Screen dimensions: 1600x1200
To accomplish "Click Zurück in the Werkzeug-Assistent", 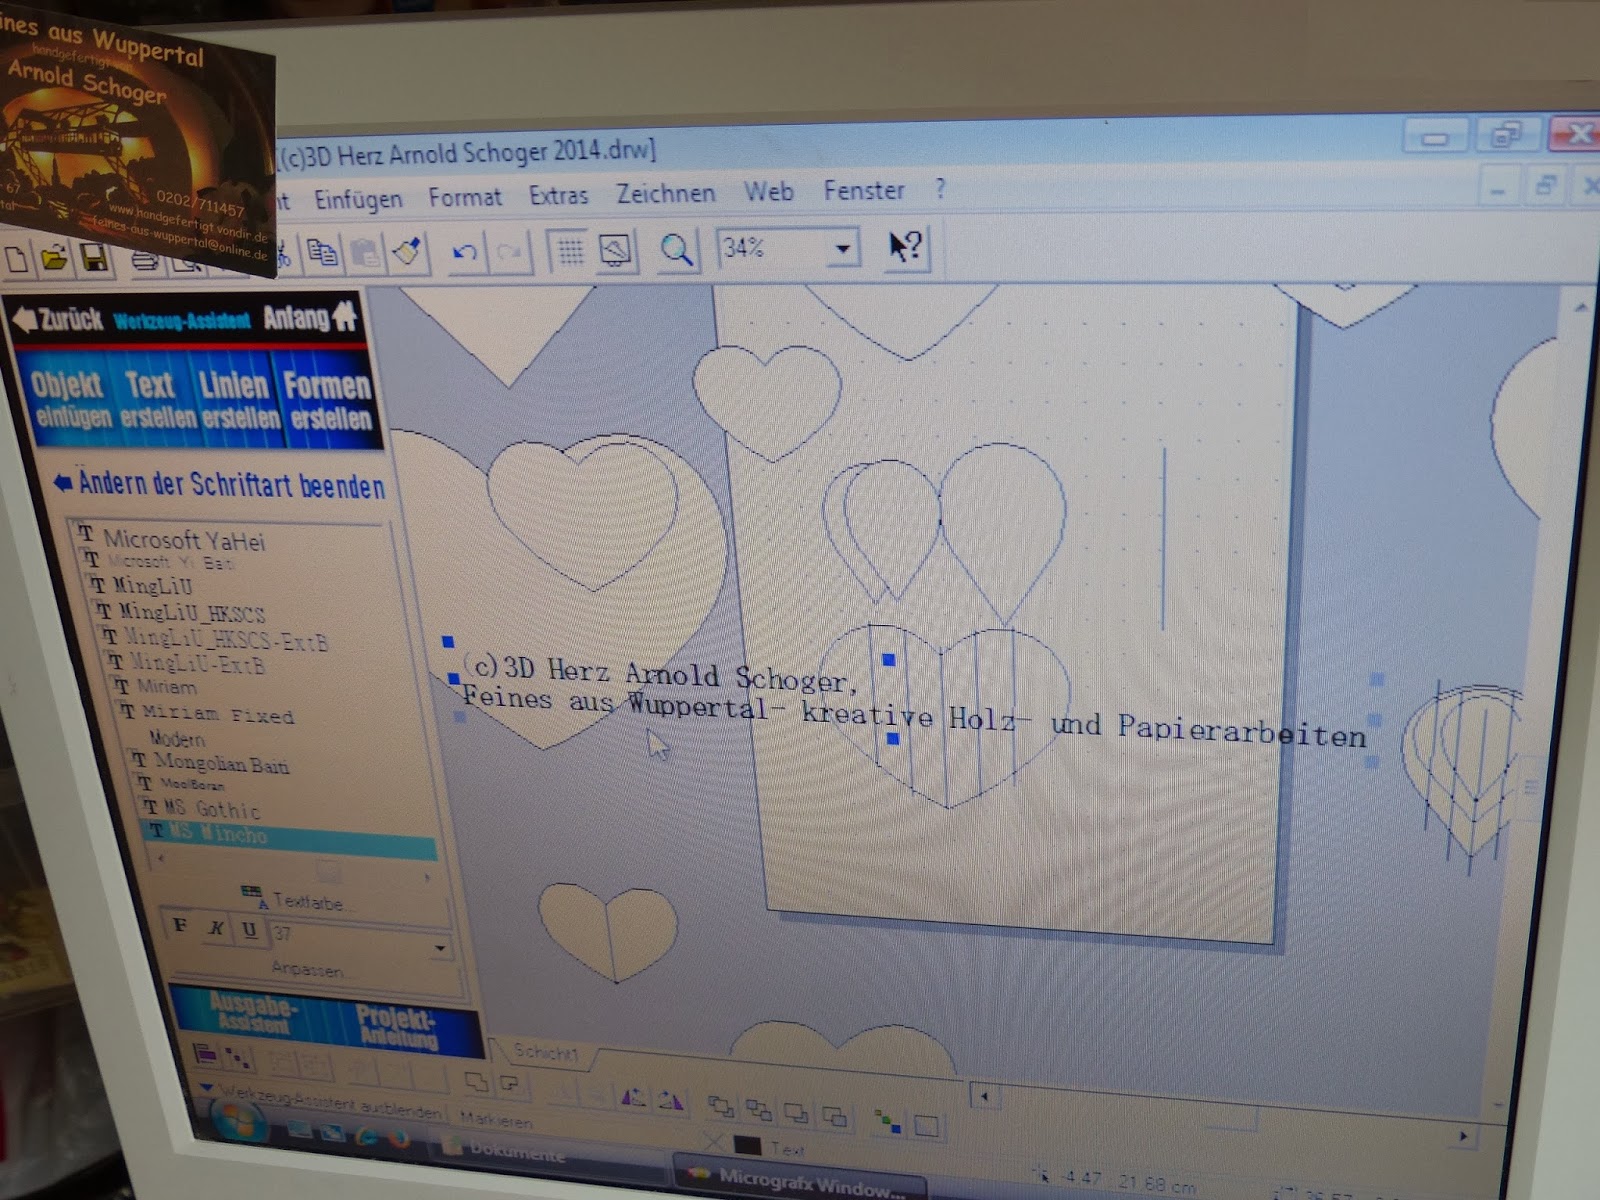I will [x=58, y=320].
